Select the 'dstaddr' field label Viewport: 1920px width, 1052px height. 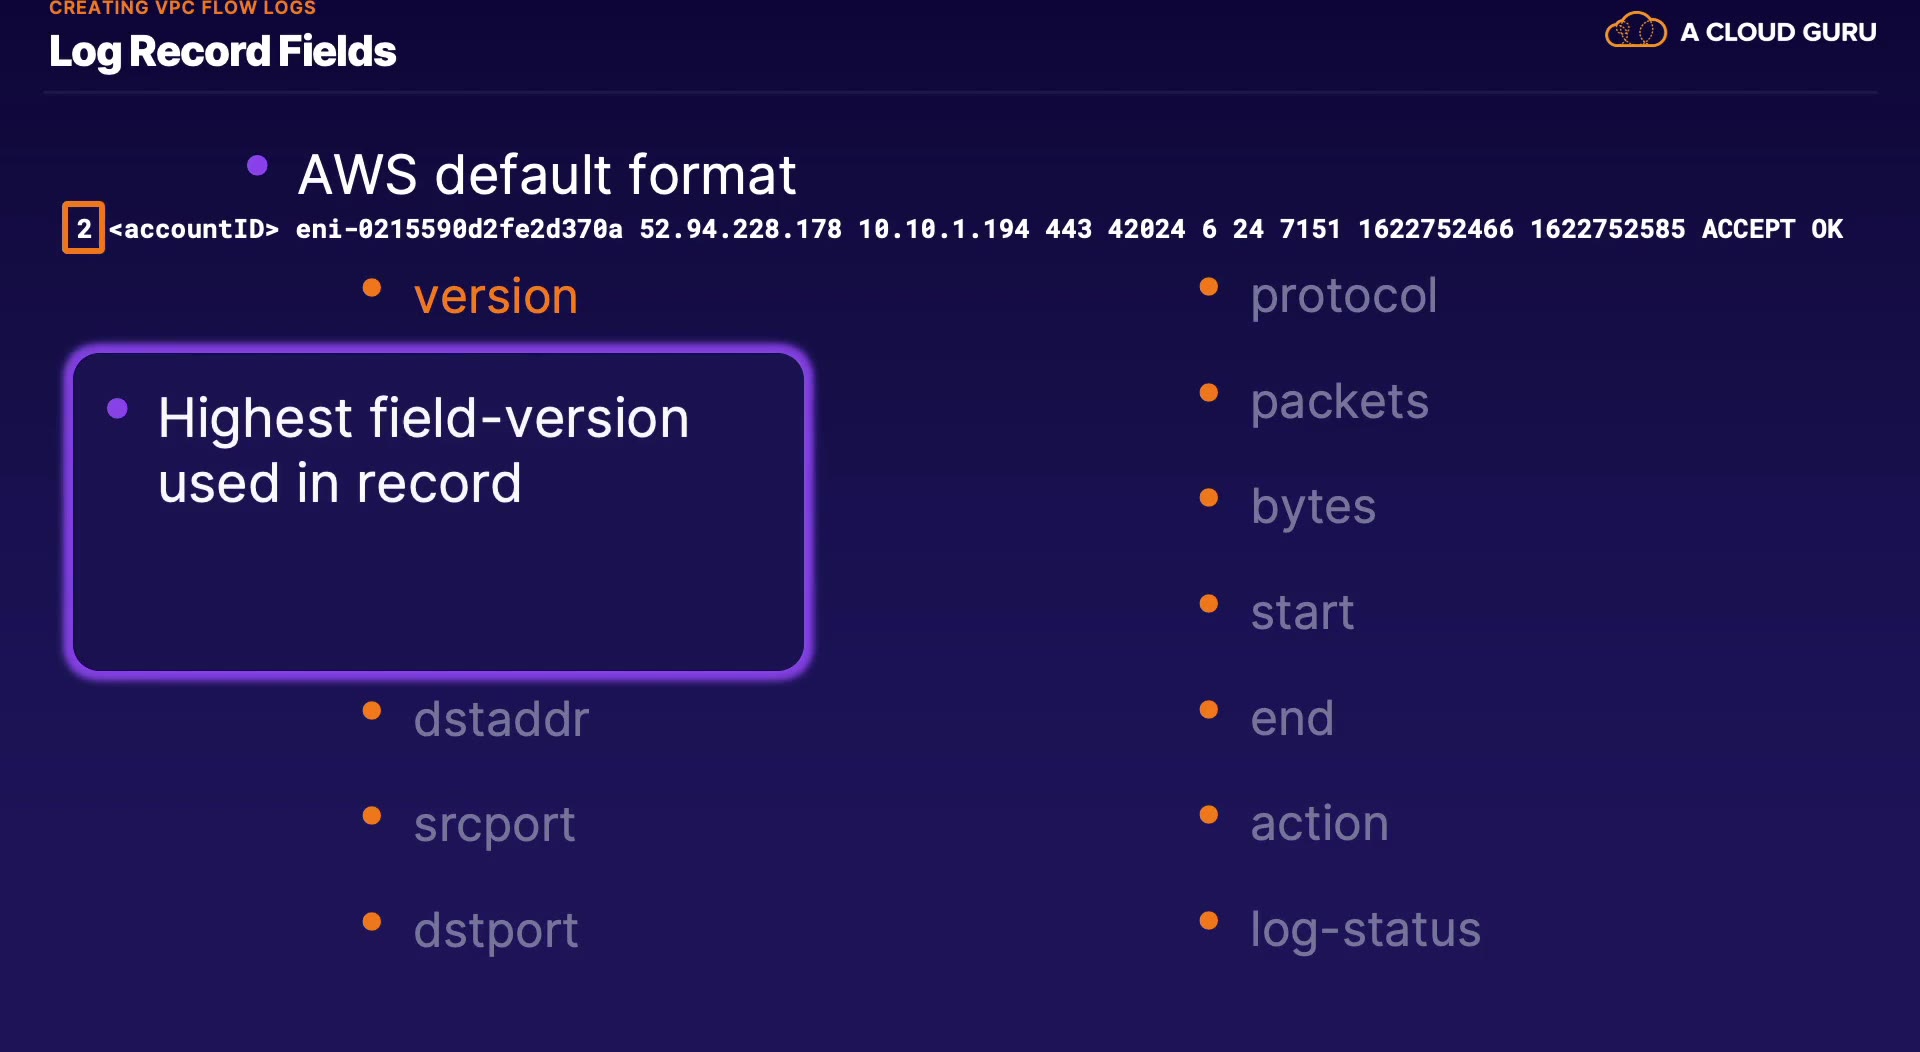pos(501,719)
